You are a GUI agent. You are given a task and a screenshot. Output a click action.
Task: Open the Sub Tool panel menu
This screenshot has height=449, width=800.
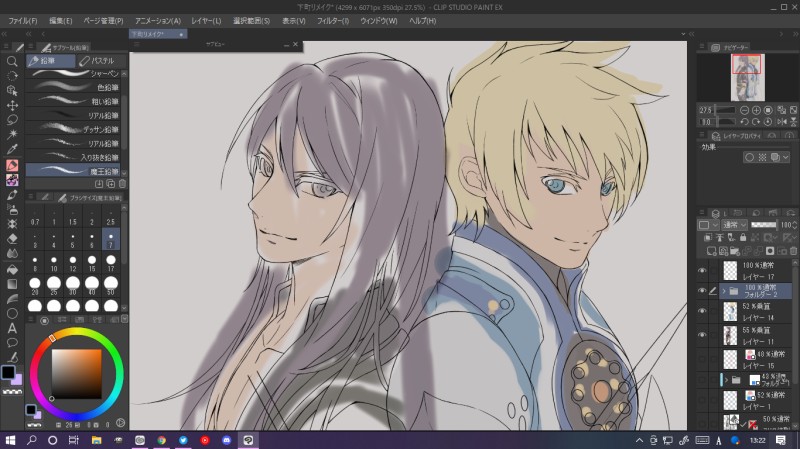tap(31, 47)
